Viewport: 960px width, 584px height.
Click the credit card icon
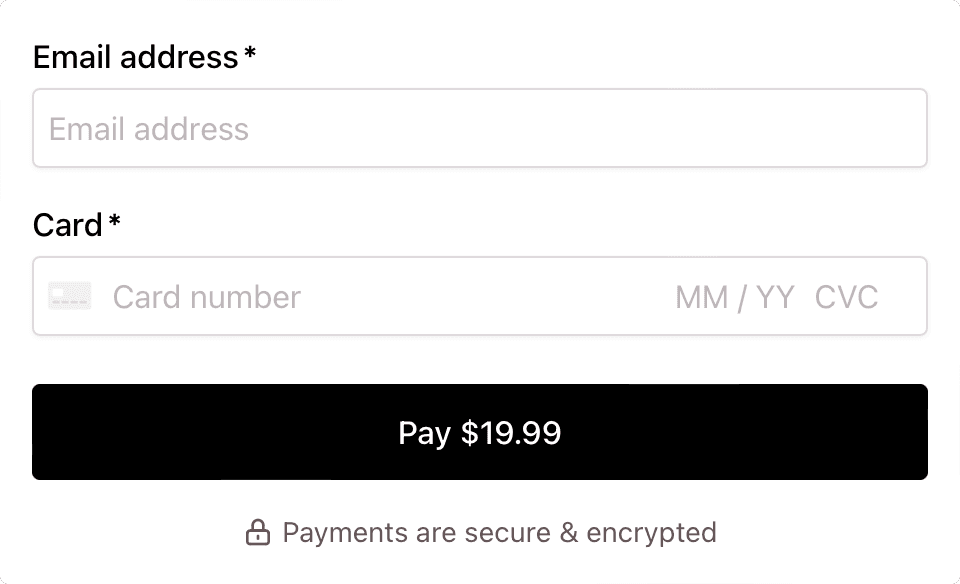click(x=70, y=296)
